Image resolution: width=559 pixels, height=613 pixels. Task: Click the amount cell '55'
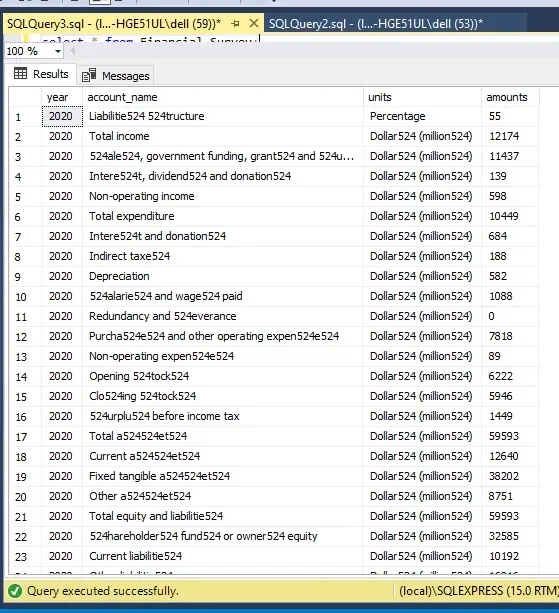(510, 117)
